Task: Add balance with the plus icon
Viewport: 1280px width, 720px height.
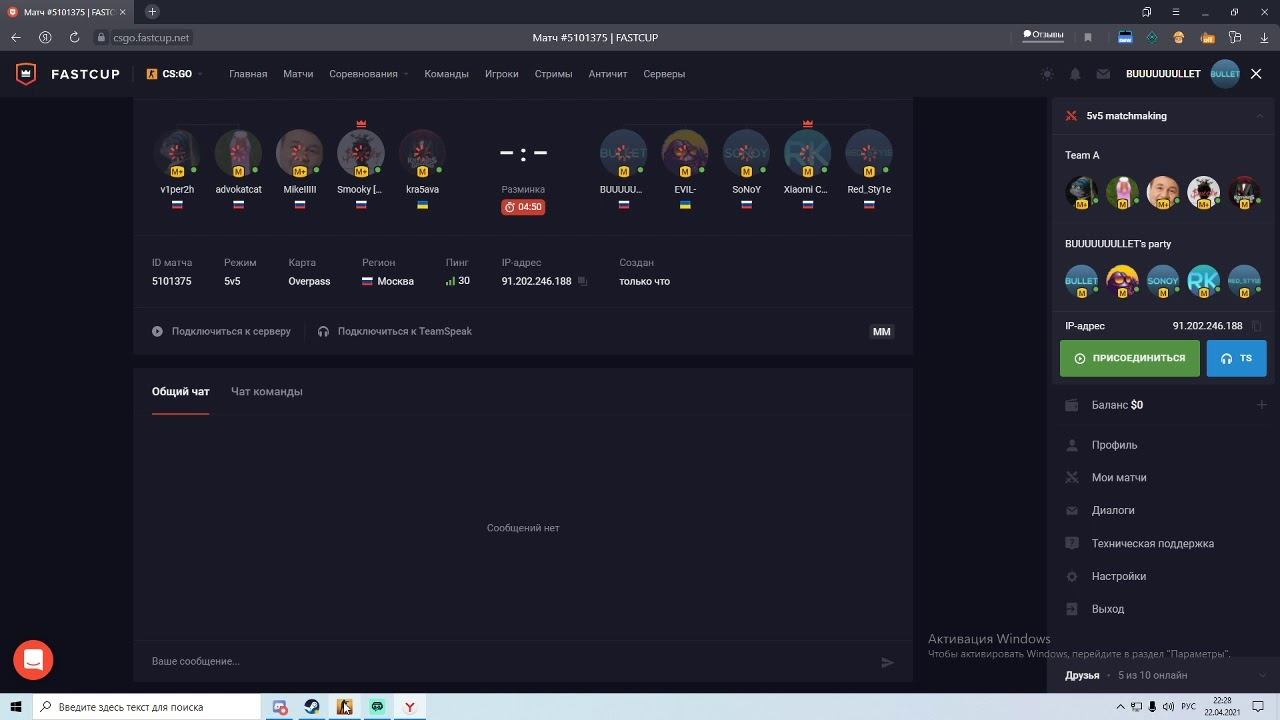Action: [1261, 405]
